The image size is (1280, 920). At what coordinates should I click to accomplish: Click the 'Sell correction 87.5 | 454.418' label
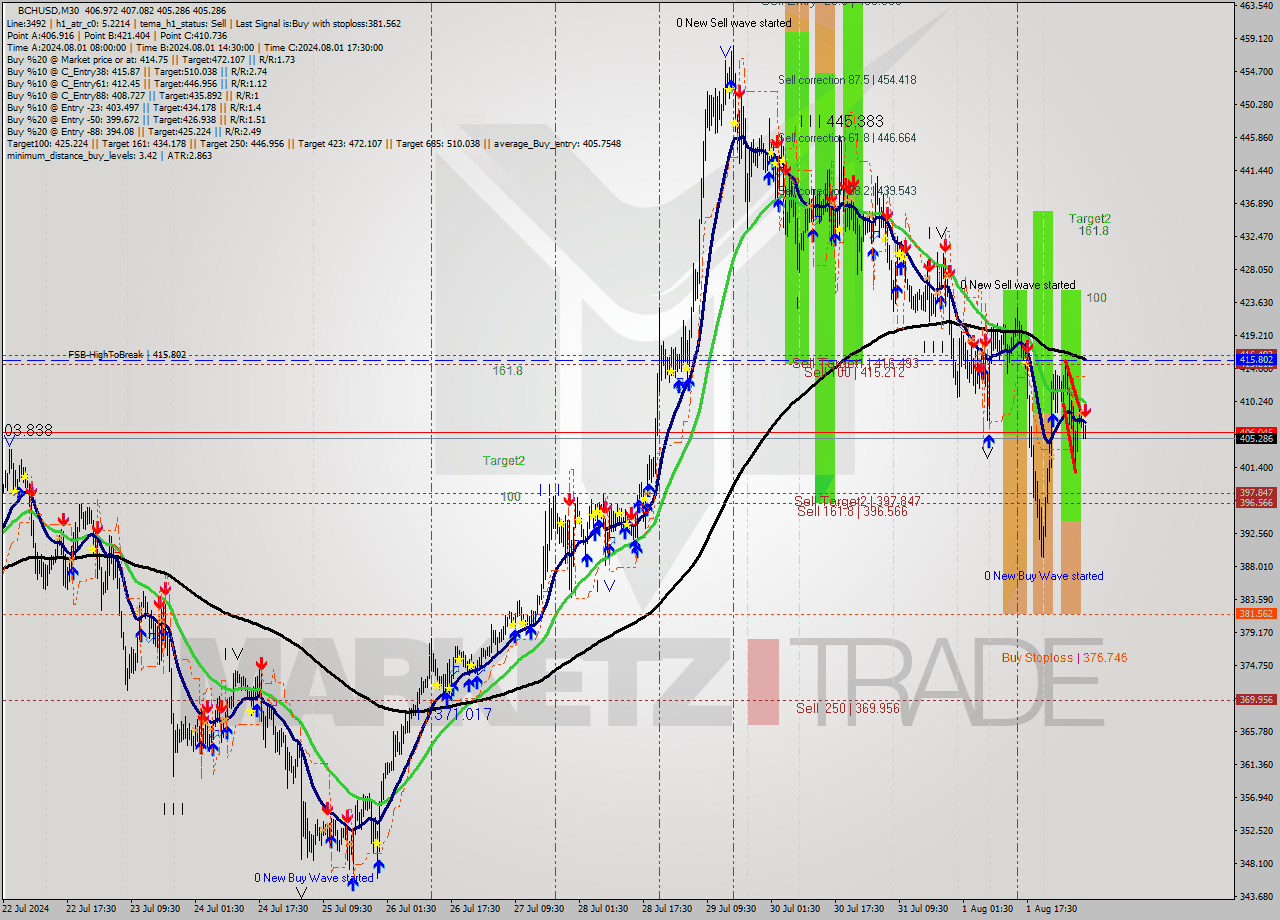click(x=847, y=80)
